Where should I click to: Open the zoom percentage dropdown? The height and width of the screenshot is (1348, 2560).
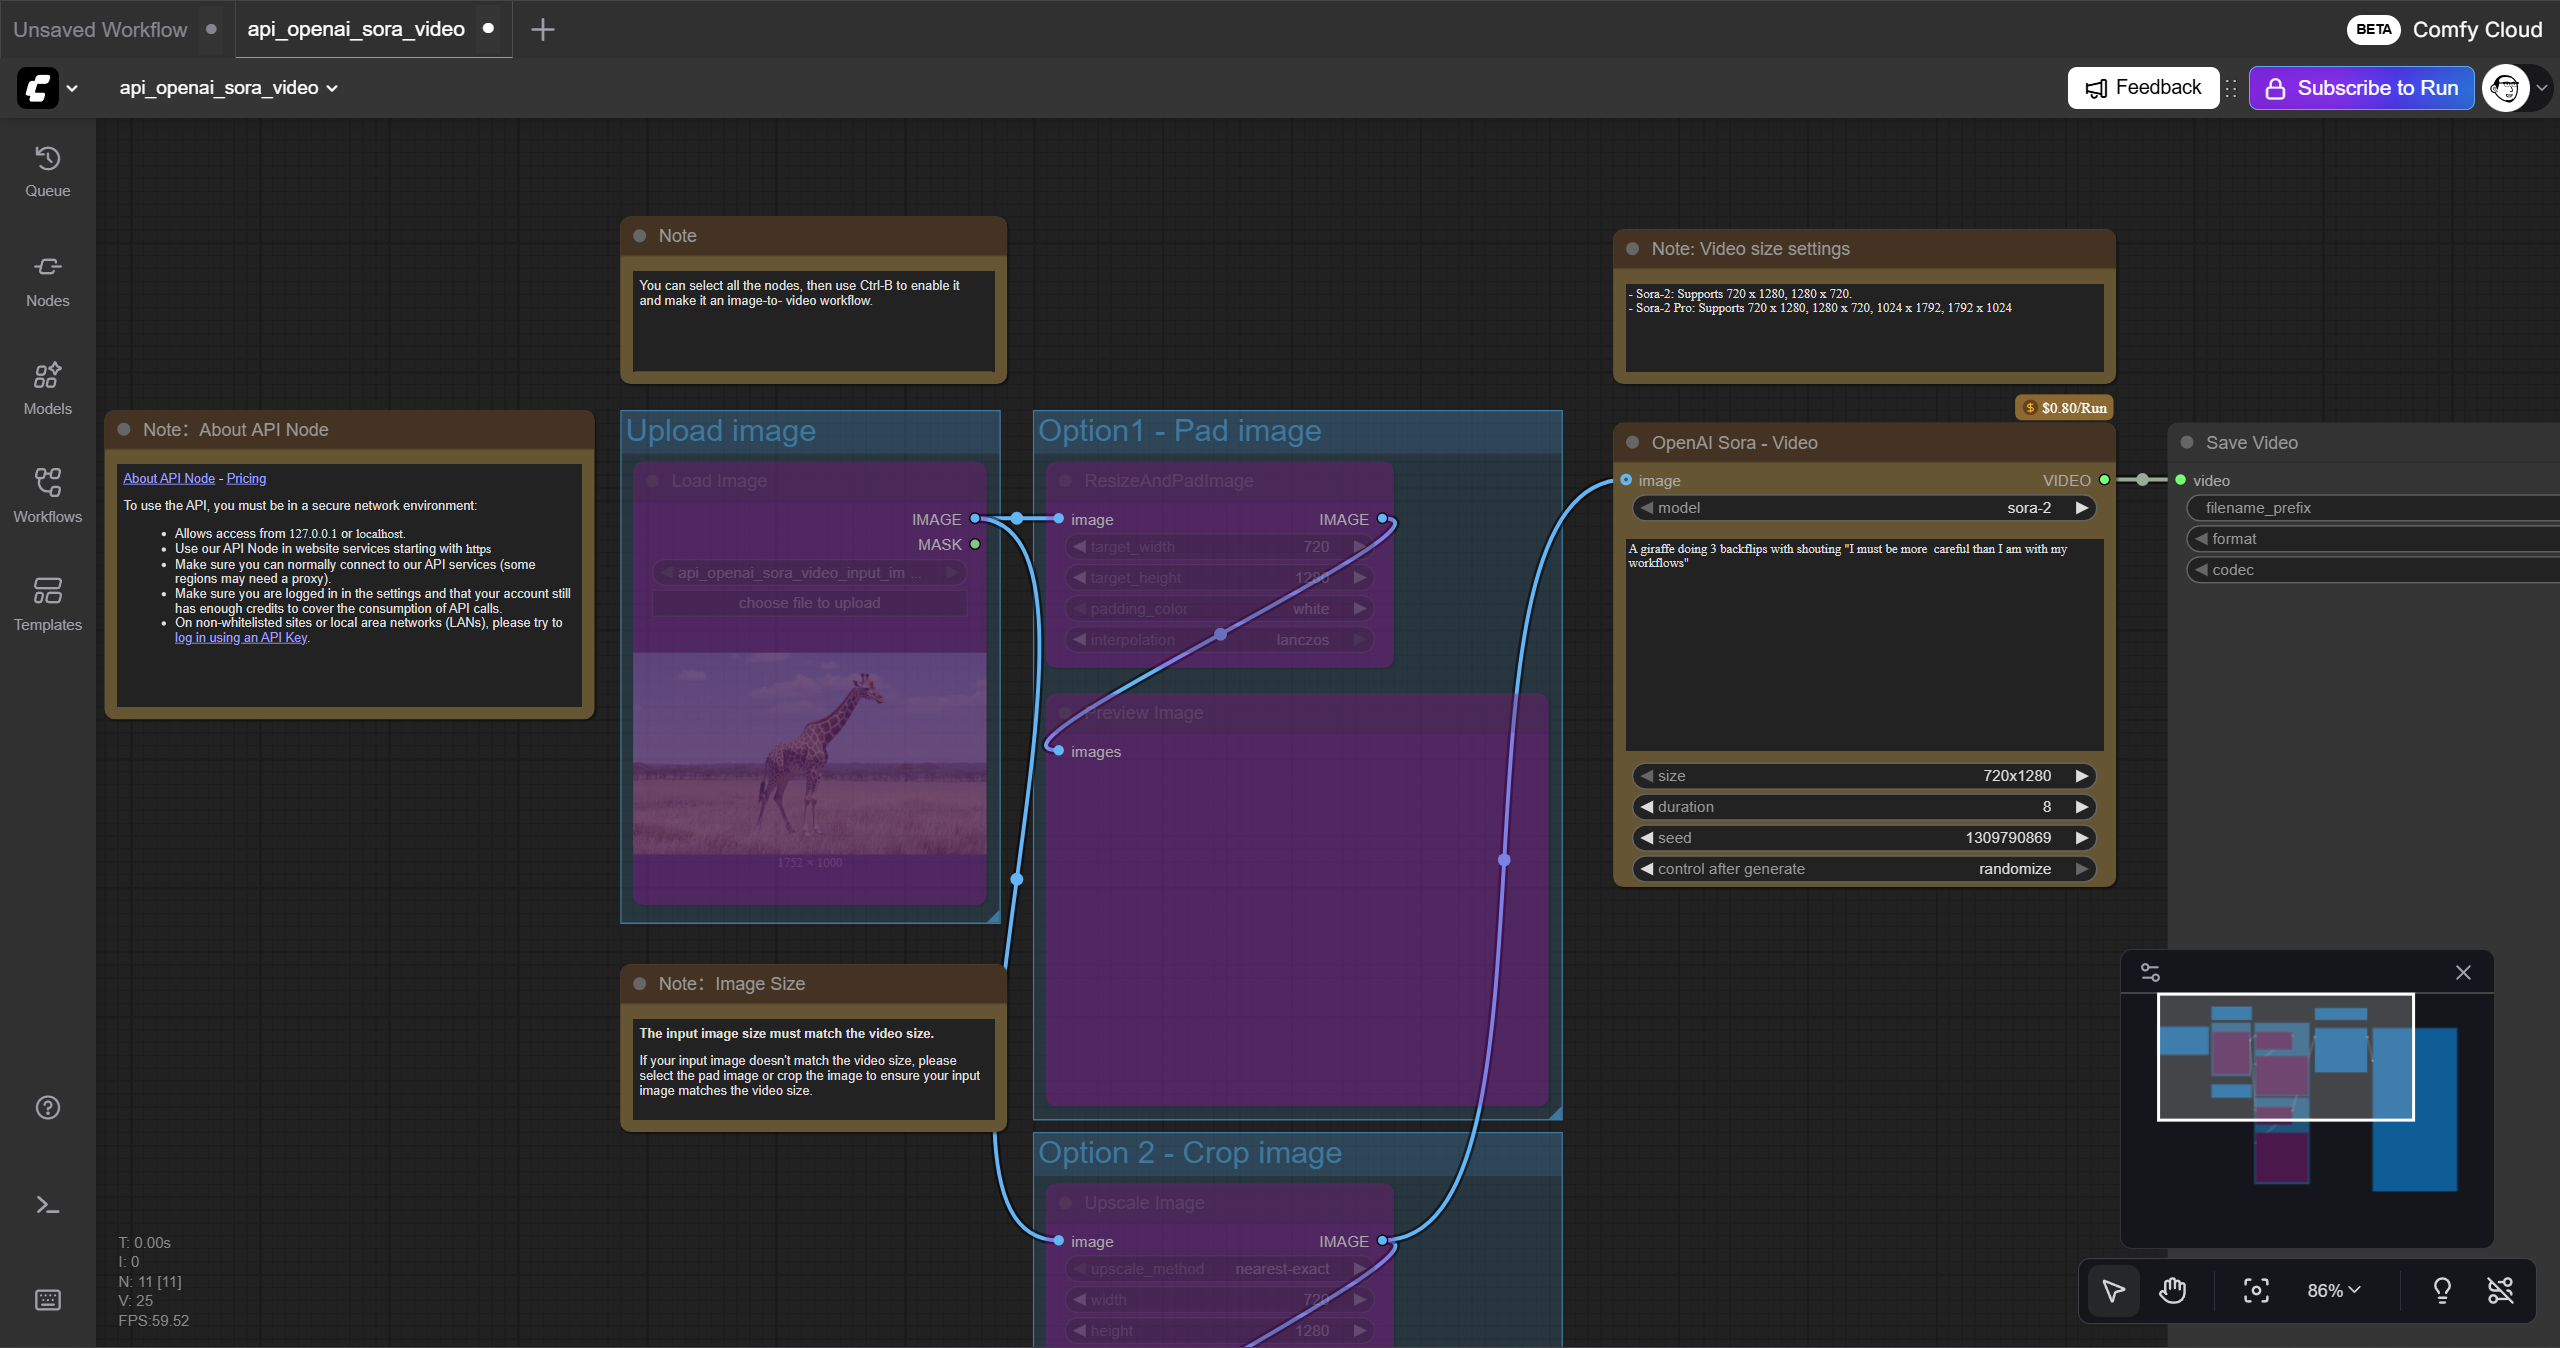(x=2331, y=1290)
